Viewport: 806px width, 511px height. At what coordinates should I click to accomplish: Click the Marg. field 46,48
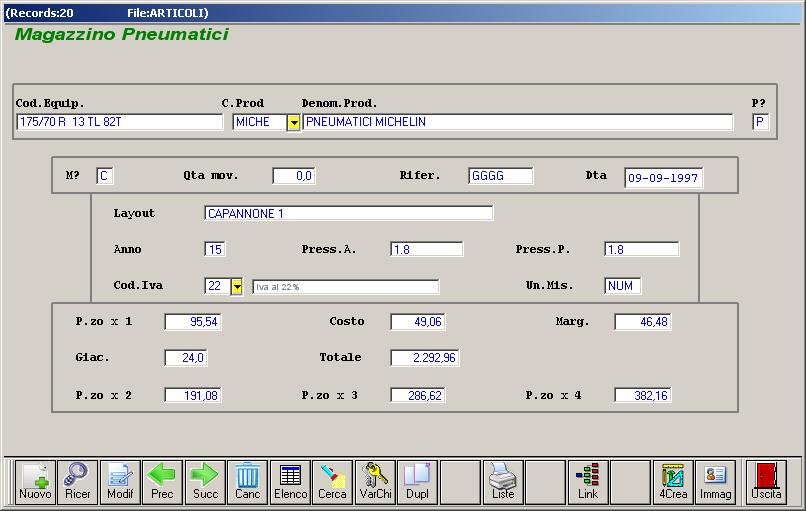(643, 322)
